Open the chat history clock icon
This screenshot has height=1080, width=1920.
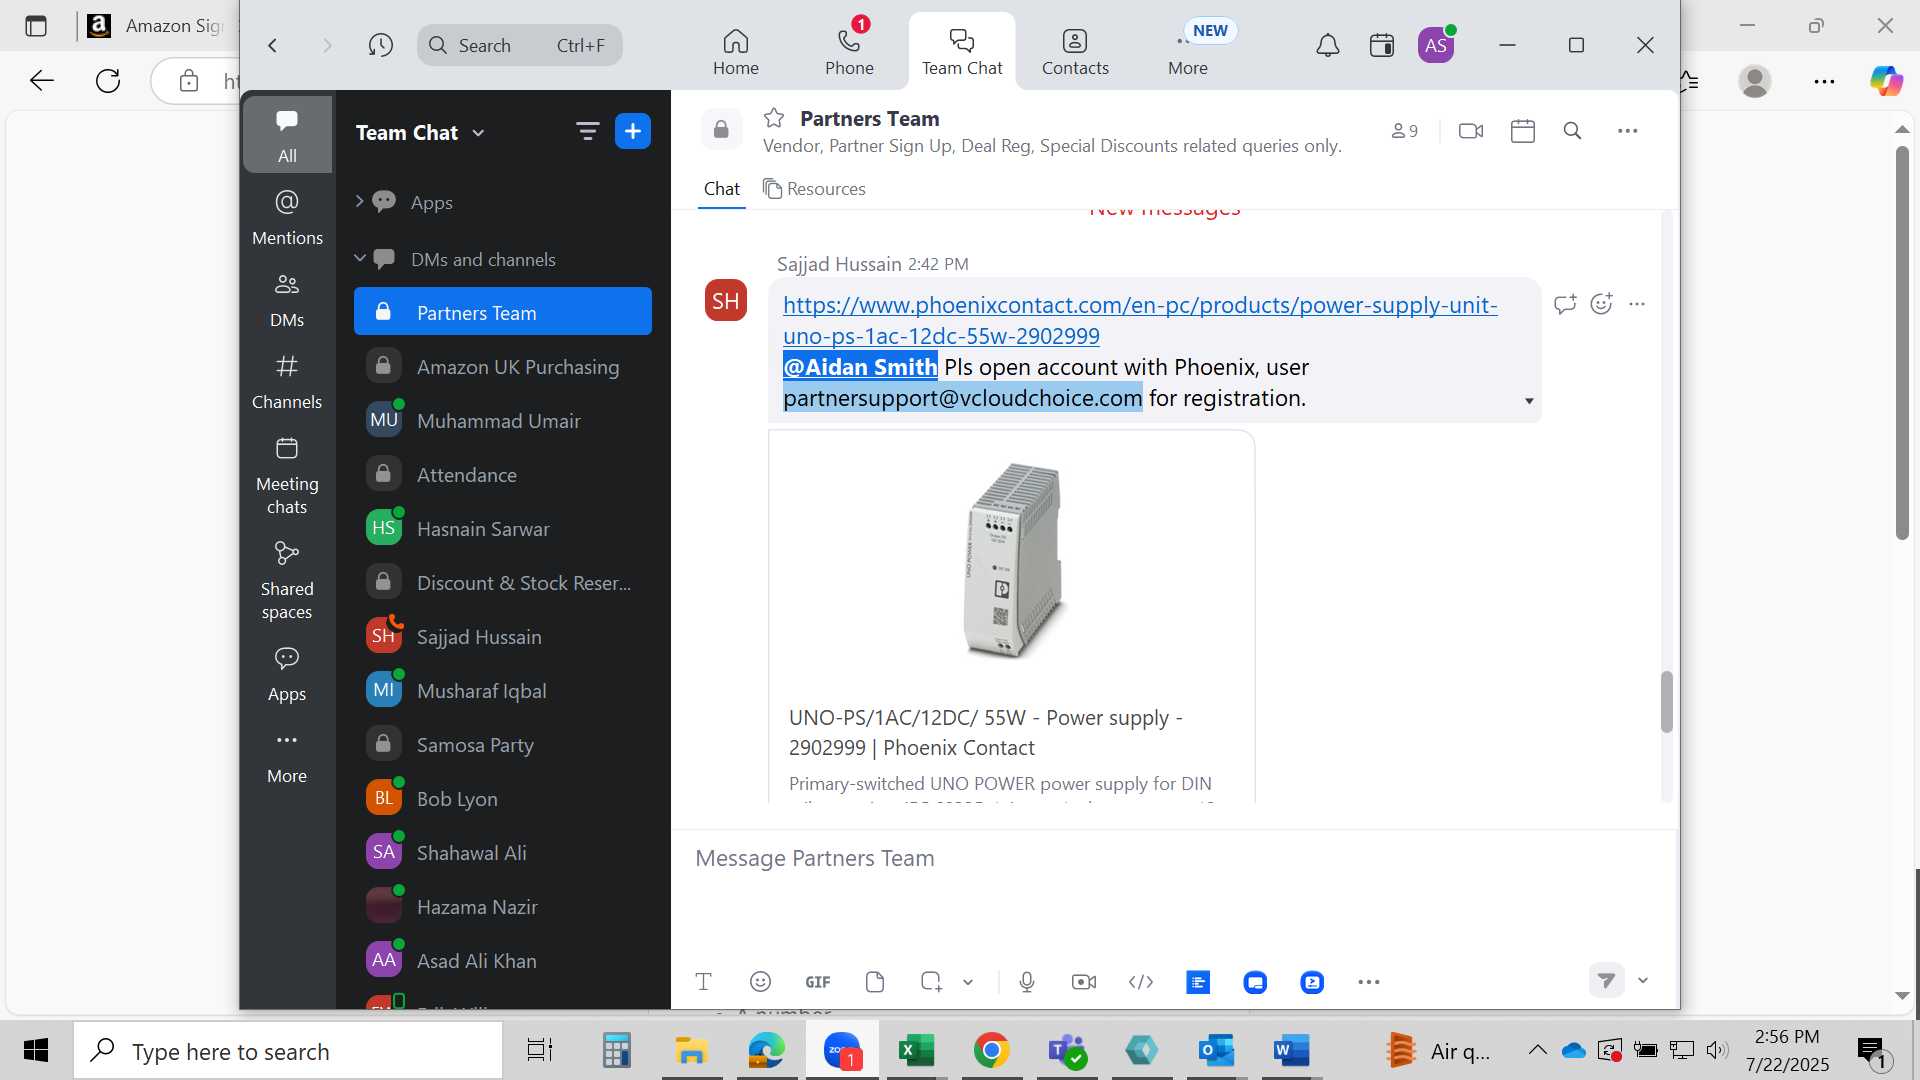(x=380, y=45)
